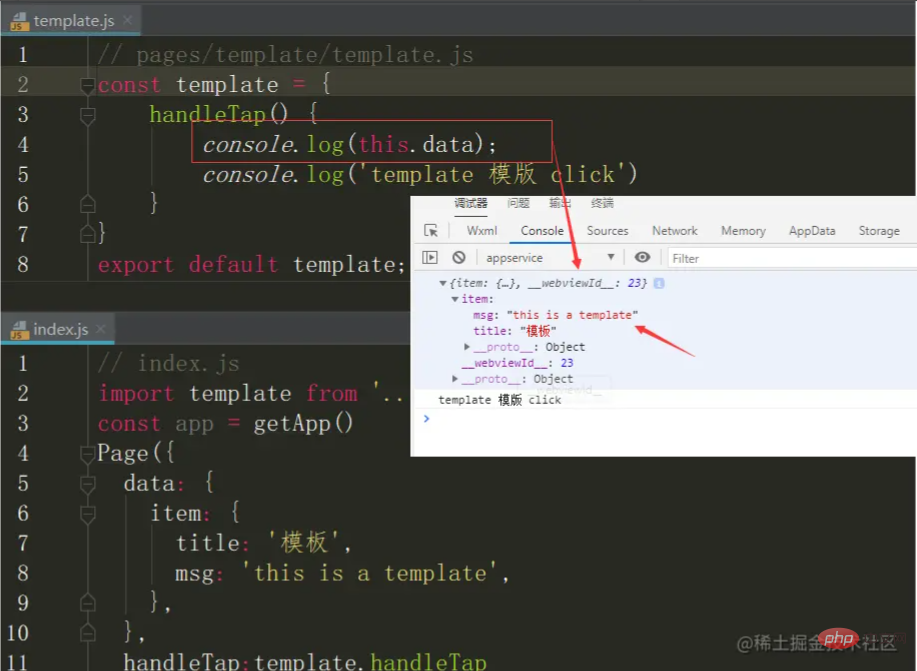Viewport: 917px width, 671px height.
Task: Collapse the item: node in console
Action: tap(454, 299)
